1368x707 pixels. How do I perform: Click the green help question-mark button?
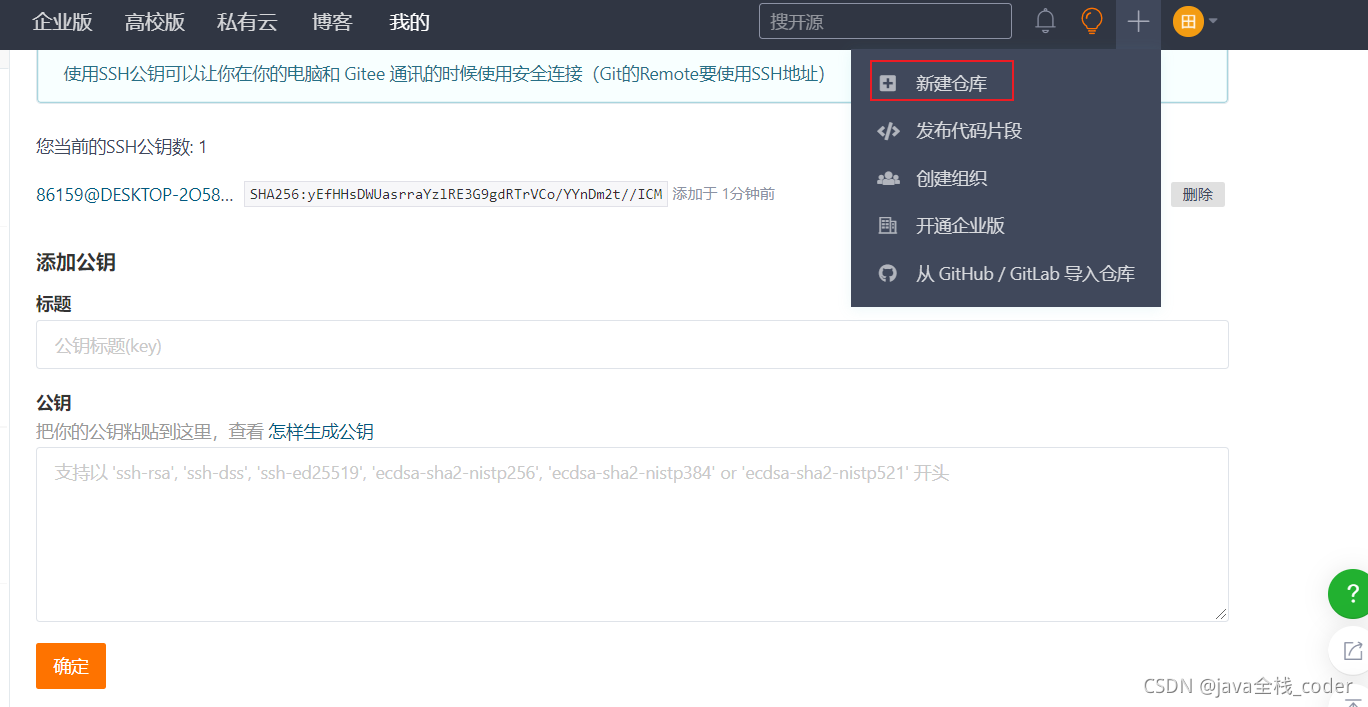click(x=1350, y=594)
